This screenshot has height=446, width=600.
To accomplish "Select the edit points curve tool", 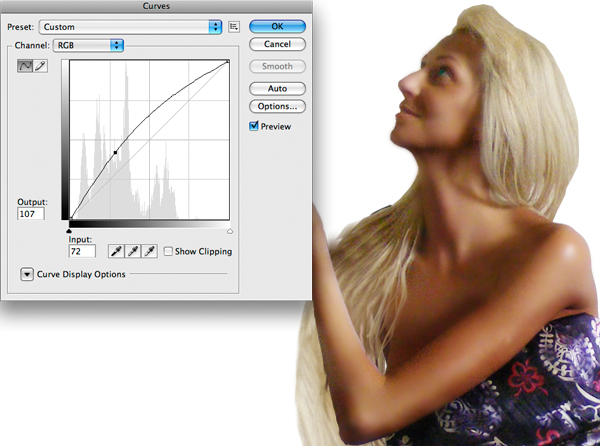I will pyautogui.click(x=25, y=66).
